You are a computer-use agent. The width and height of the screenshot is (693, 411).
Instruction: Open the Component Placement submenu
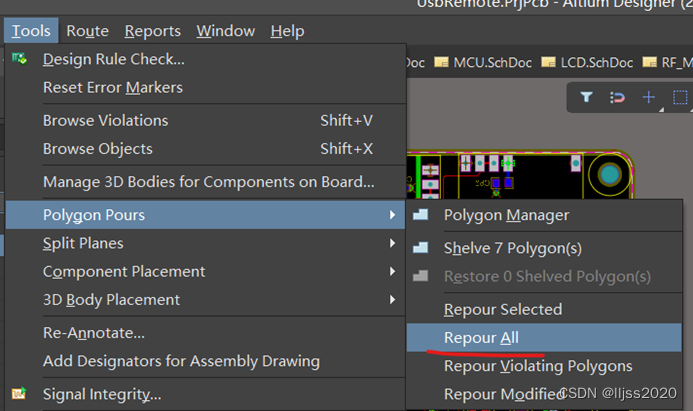206,271
